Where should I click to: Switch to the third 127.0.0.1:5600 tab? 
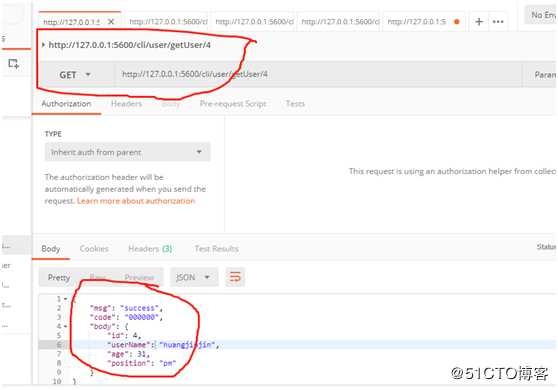click(x=254, y=22)
